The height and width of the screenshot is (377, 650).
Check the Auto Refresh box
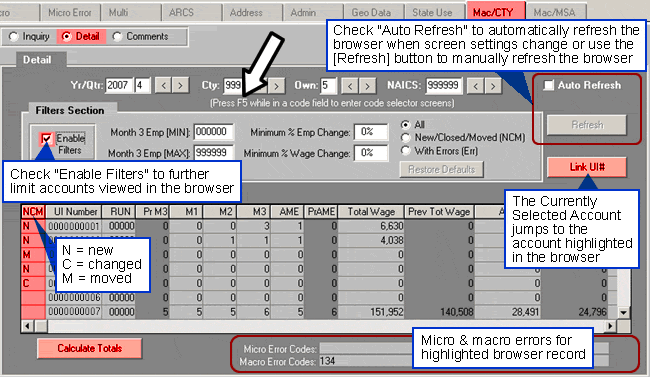(548, 85)
